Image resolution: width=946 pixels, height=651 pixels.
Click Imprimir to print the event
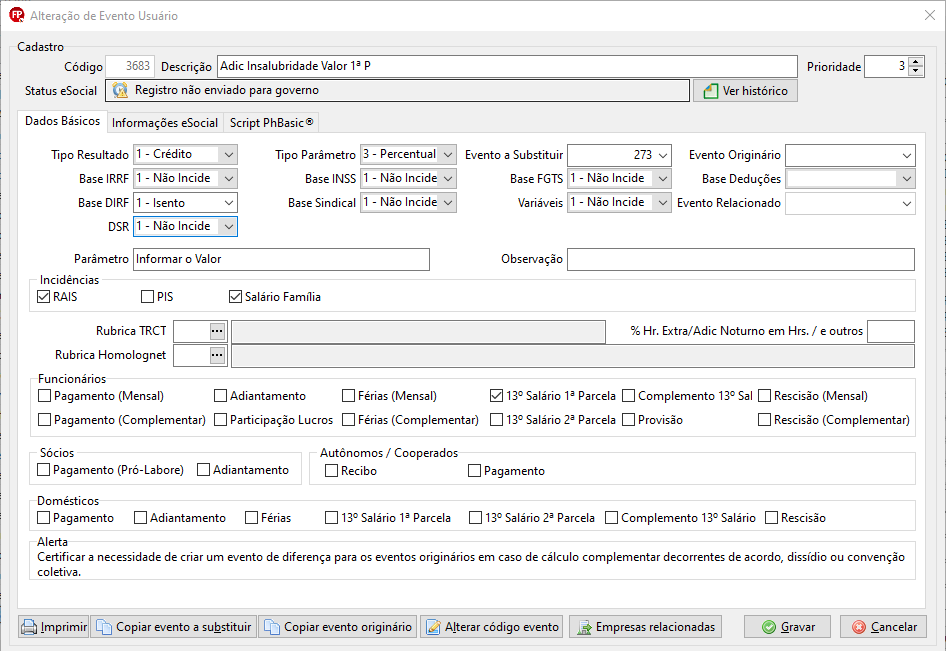click(x=54, y=627)
